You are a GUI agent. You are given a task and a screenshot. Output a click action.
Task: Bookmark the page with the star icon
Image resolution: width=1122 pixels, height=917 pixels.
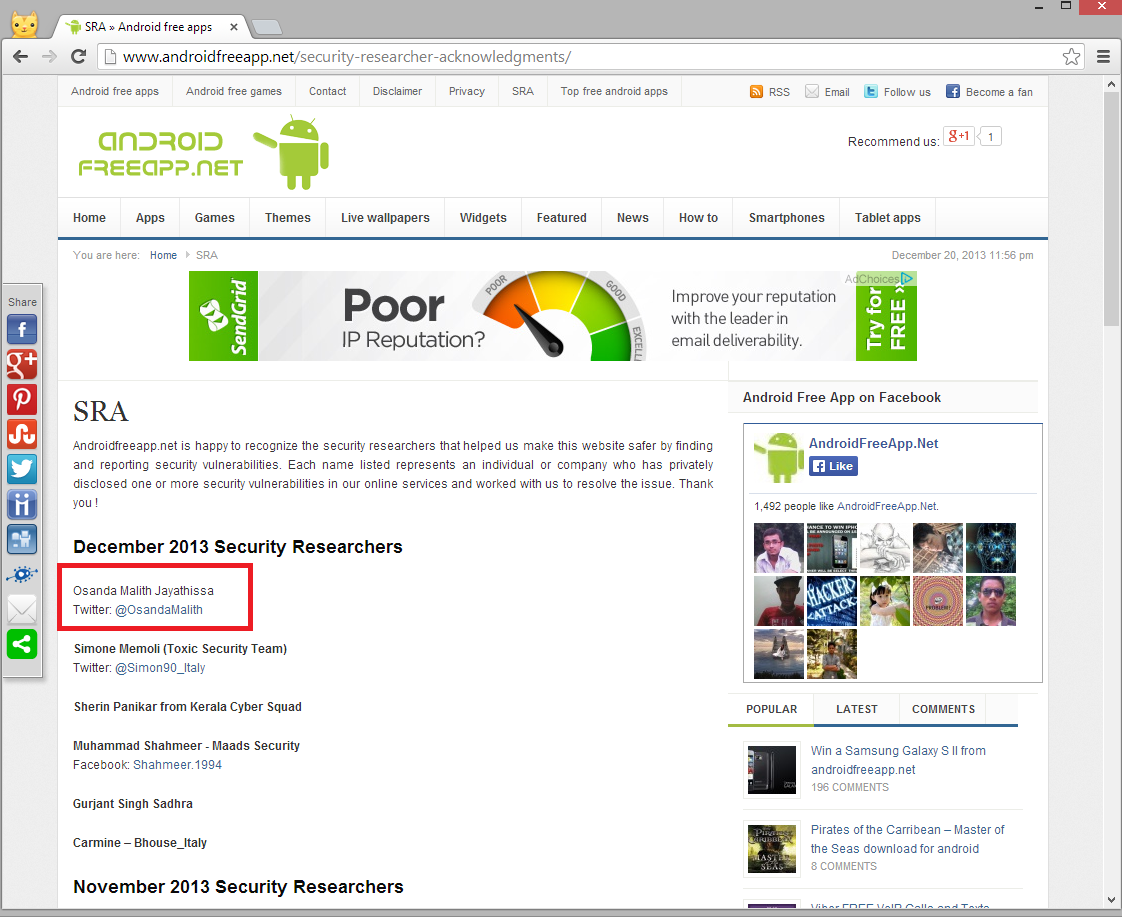click(1071, 57)
